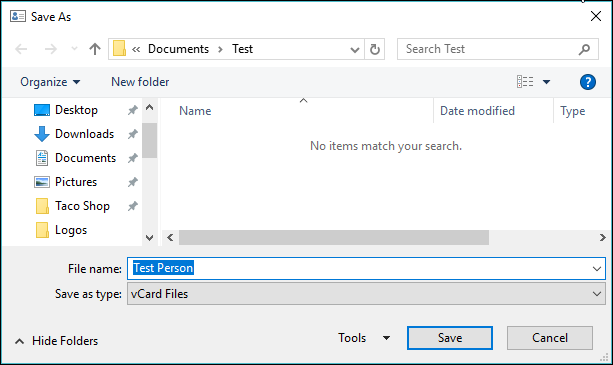The height and width of the screenshot is (365, 613).
Task: Click navigation pane scroll up arrow
Action: coord(149,107)
